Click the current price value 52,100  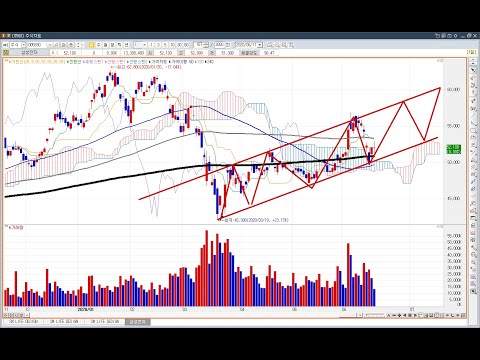point(70,53)
